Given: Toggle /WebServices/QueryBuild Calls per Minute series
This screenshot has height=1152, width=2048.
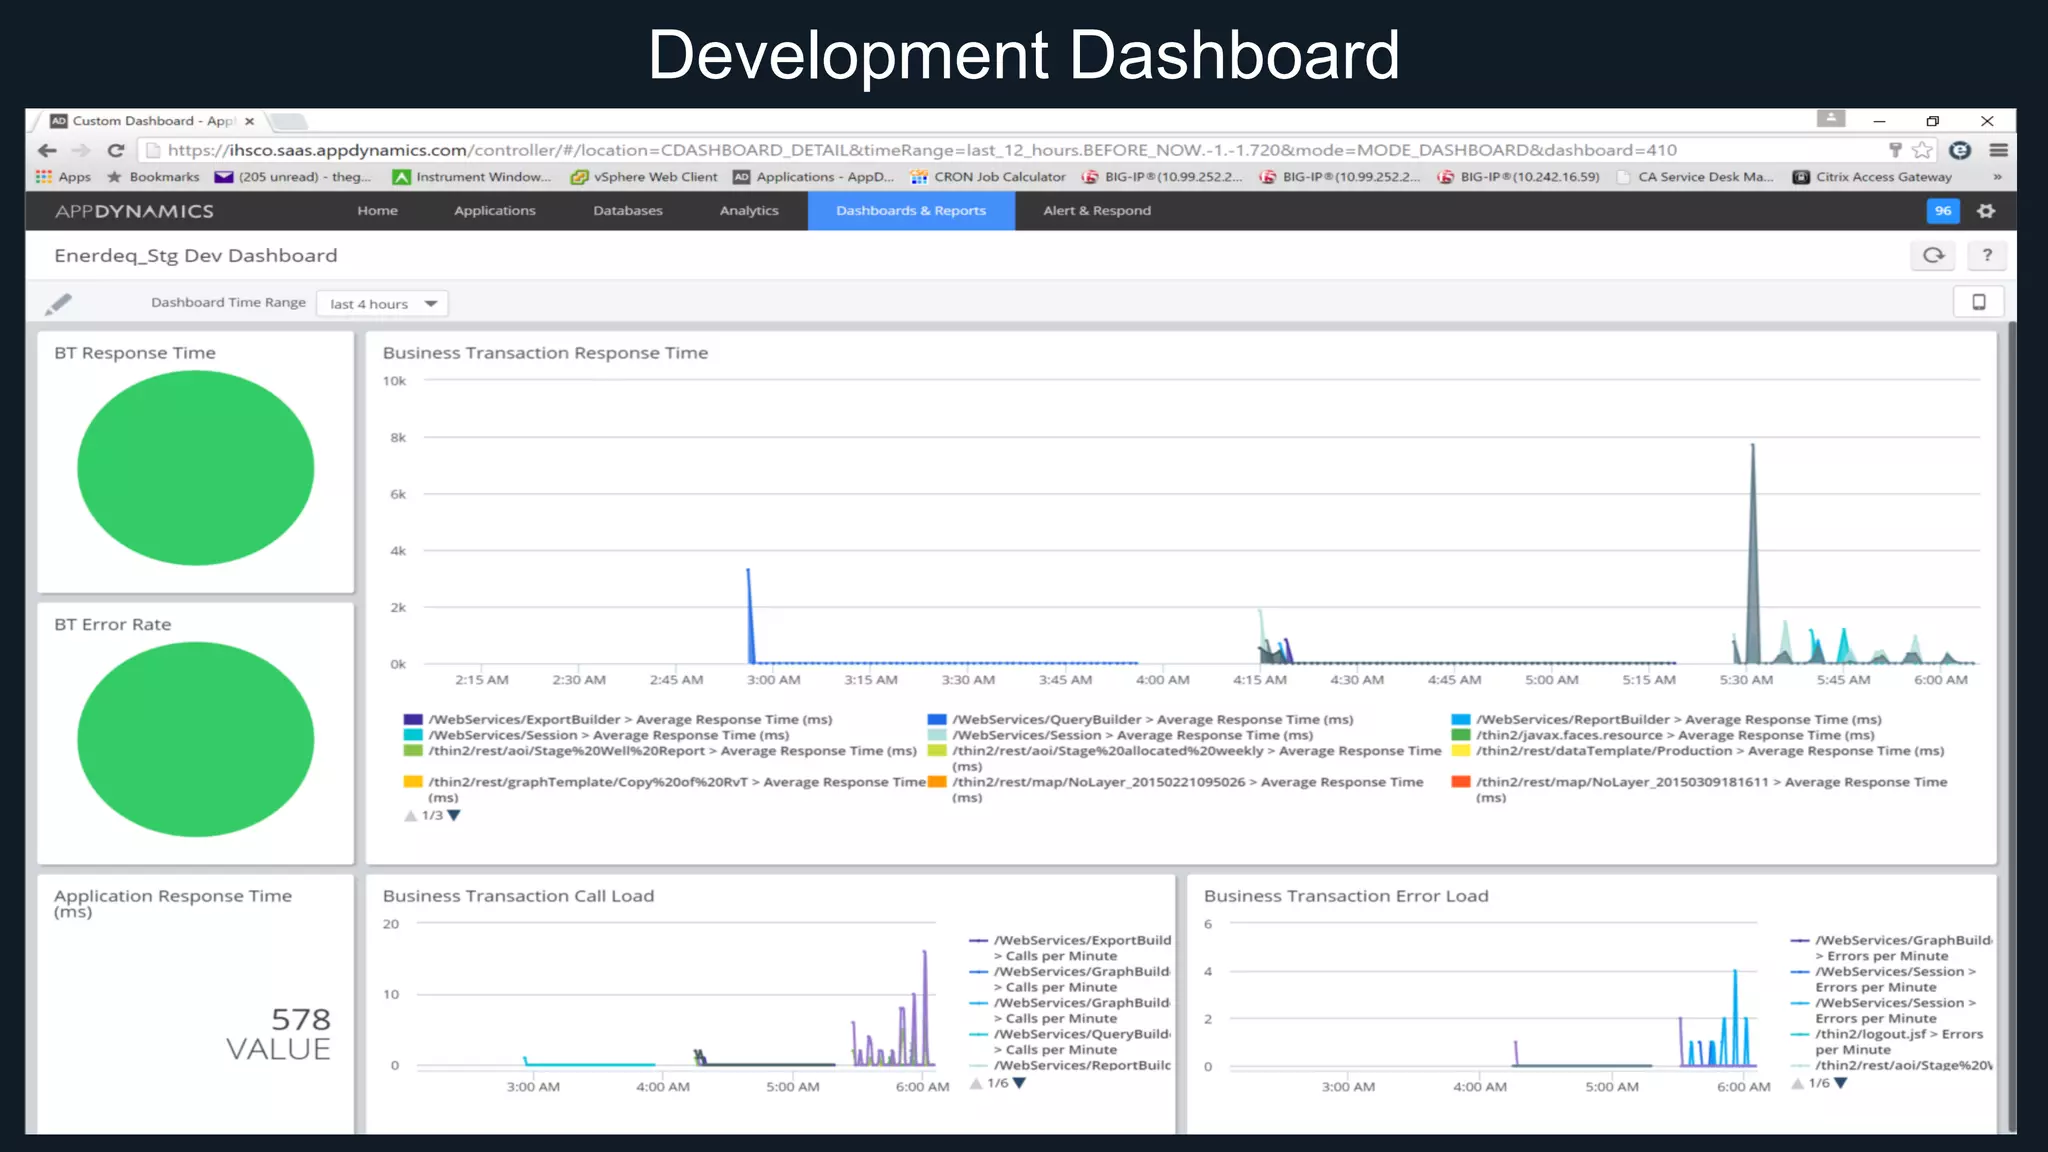Looking at the screenshot, I should pyautogui.click(x=1070, y=1042).
